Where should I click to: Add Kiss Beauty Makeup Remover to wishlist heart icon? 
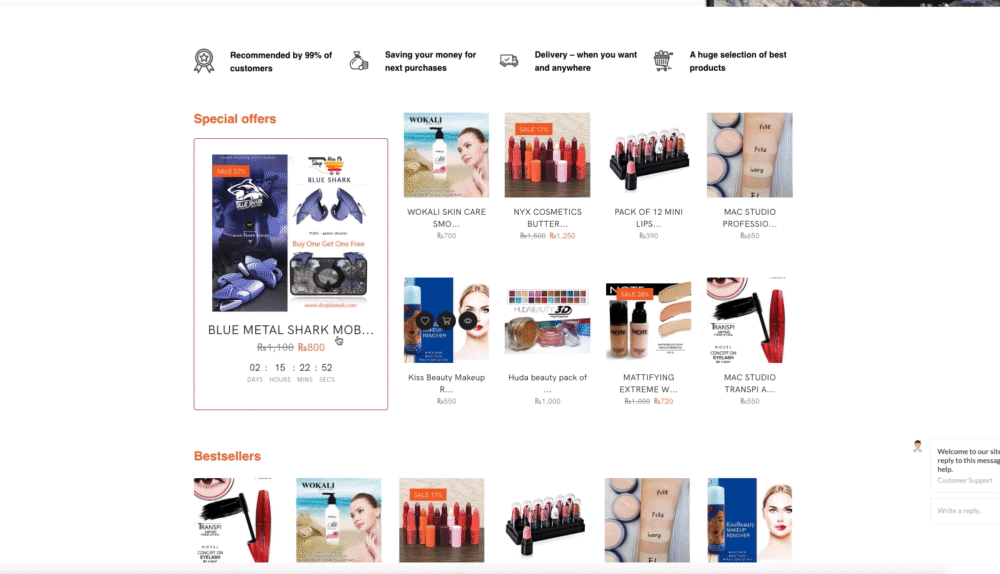(x=425, y=321)
